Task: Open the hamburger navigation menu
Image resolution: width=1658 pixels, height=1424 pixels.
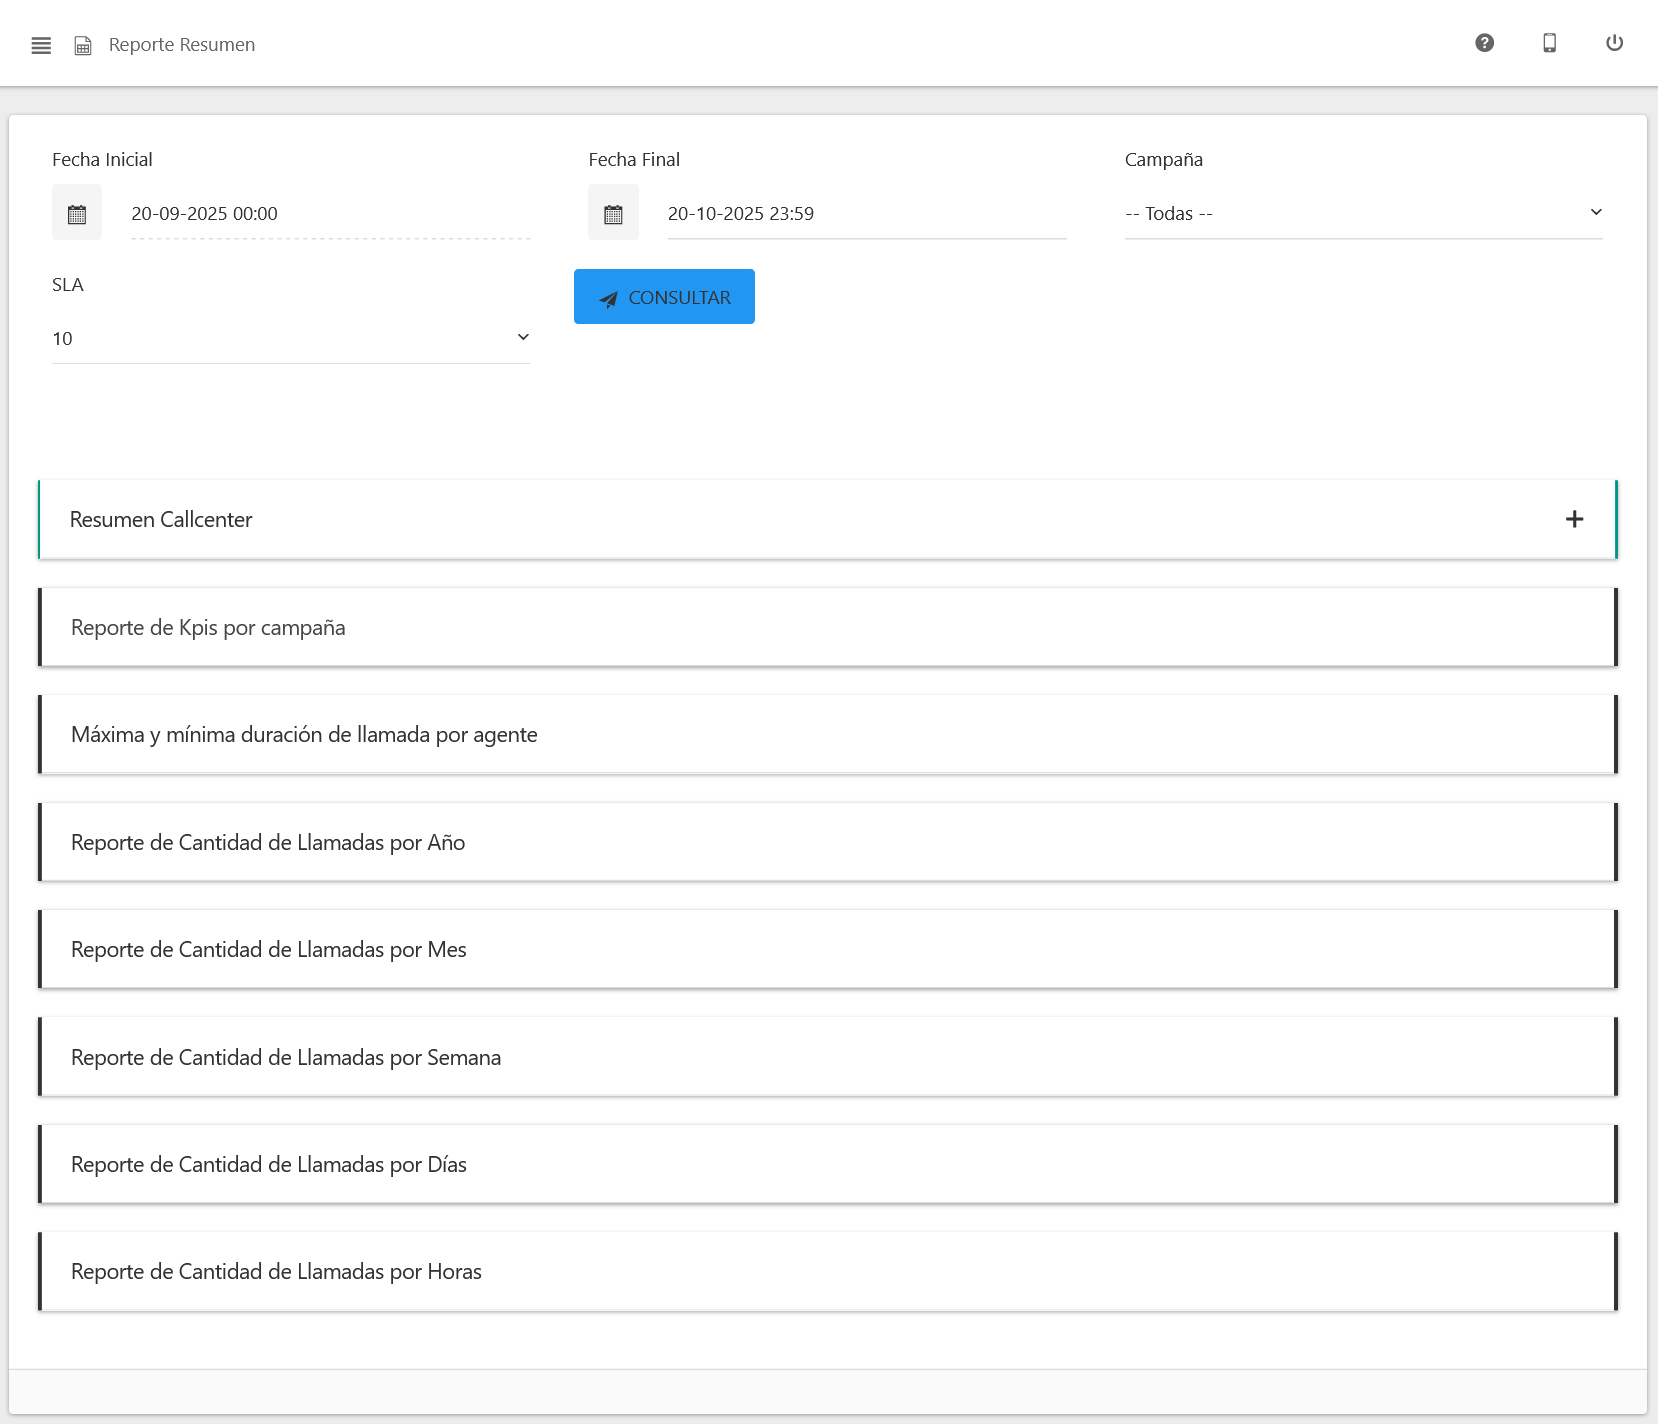Action: point(41,45)
